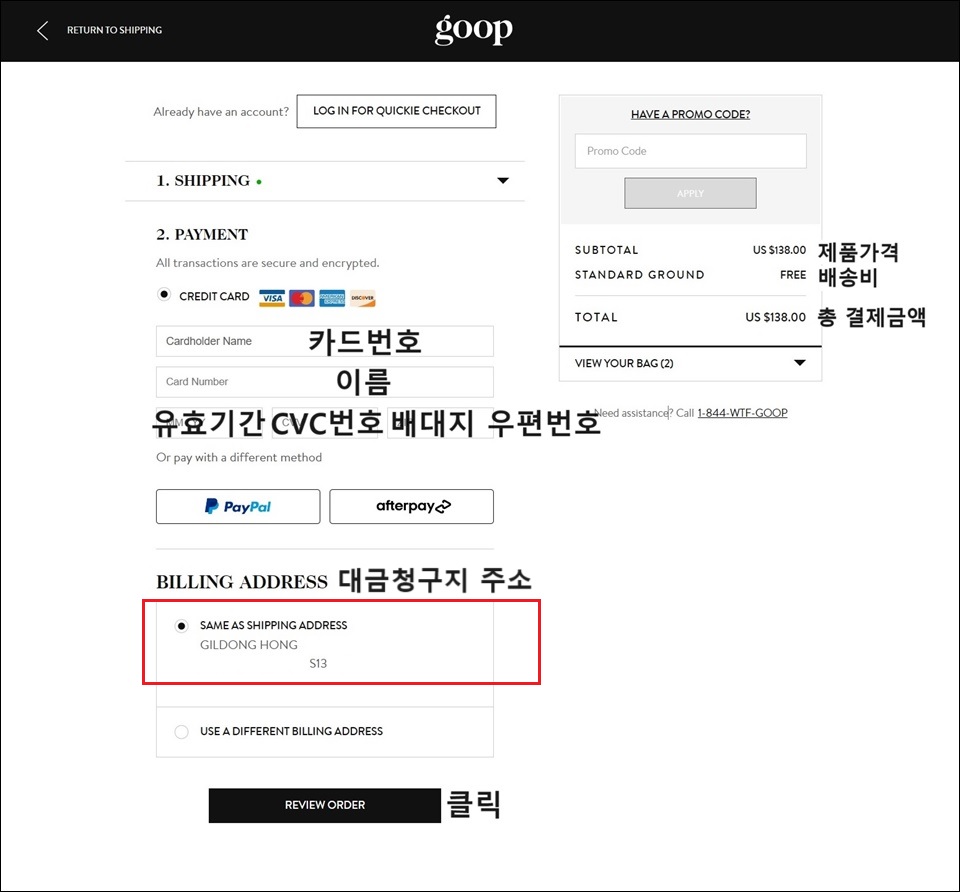Click the American Express icon
960x892 pixels.
point(332,298)
